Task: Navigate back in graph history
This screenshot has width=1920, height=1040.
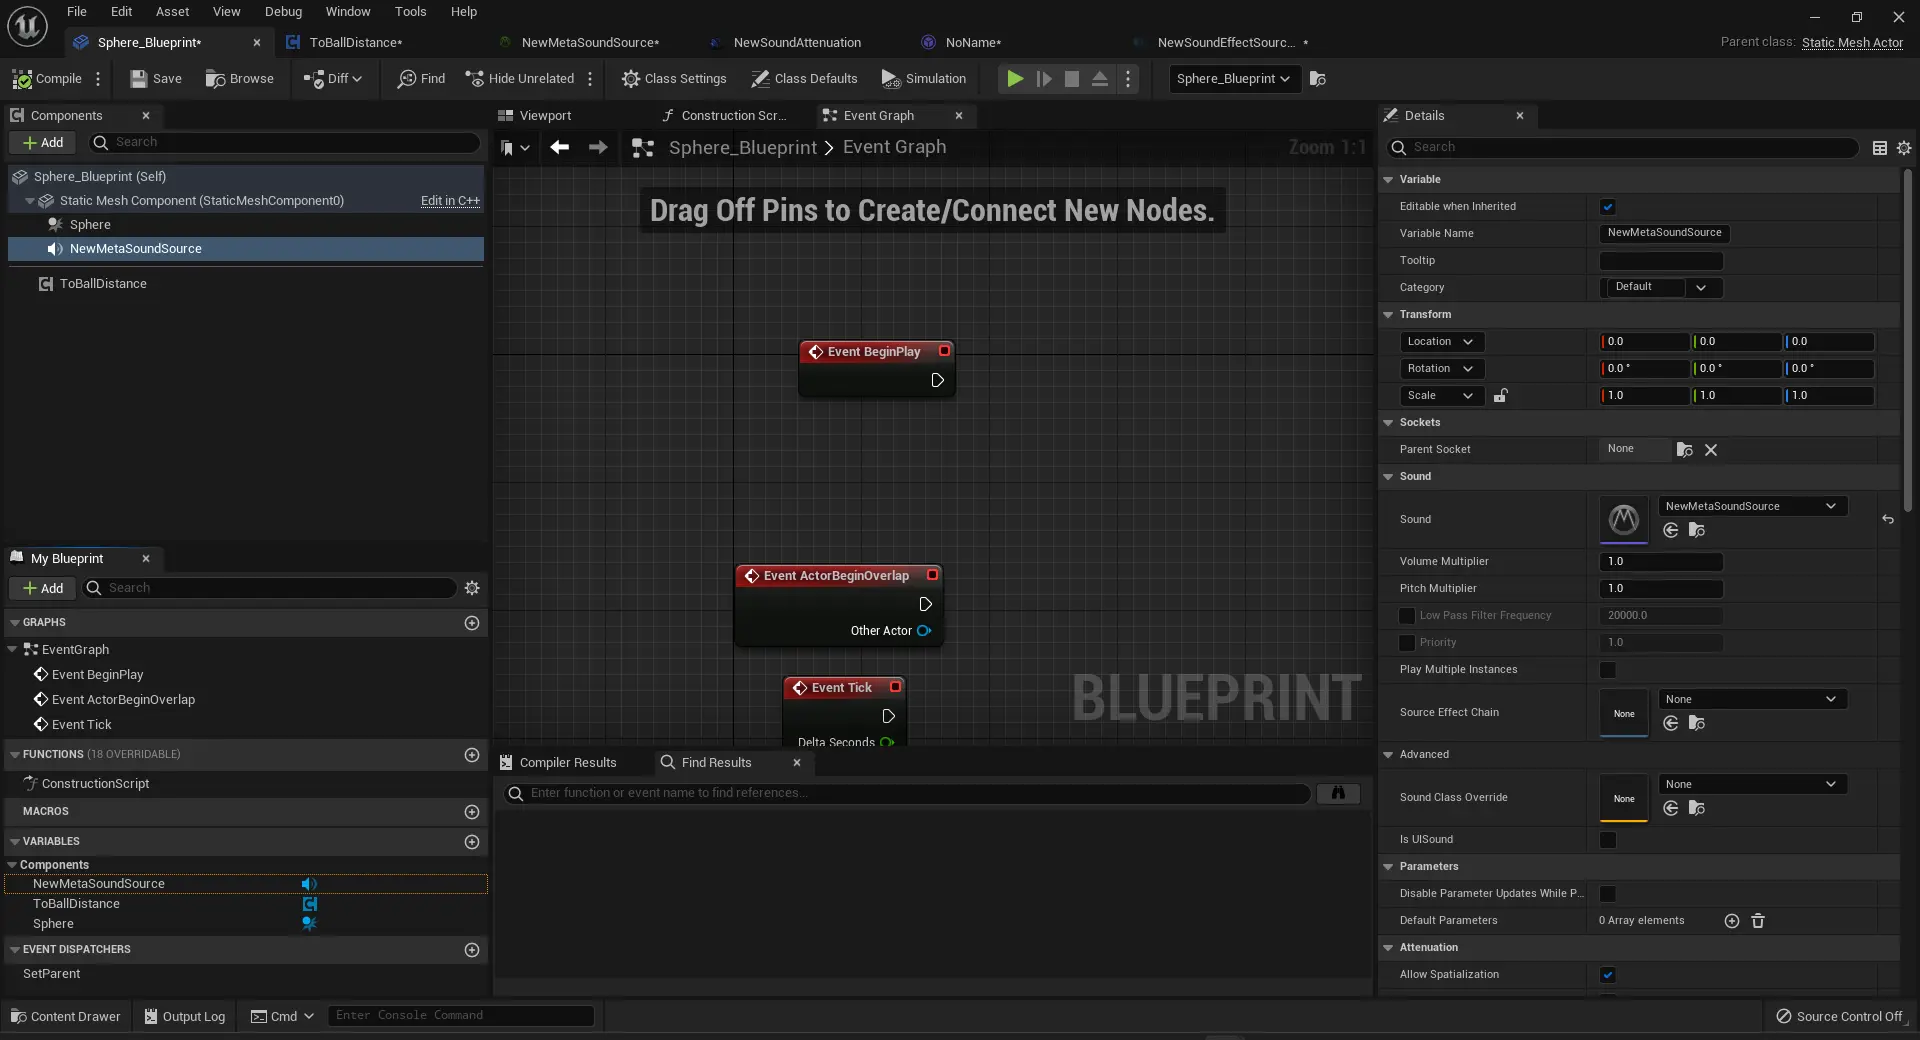Action: pyautogui.click(x=559, y=147)
